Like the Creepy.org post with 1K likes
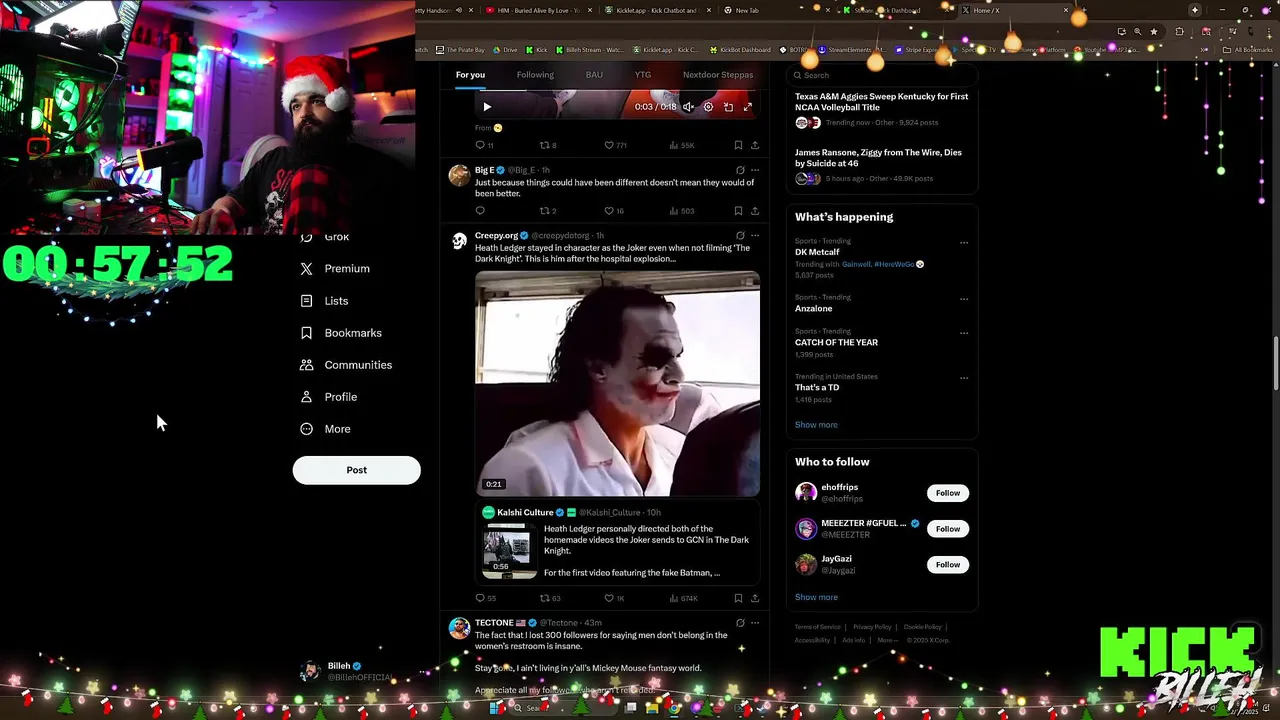Screen dimensions: 1280x720 (614, 598)
